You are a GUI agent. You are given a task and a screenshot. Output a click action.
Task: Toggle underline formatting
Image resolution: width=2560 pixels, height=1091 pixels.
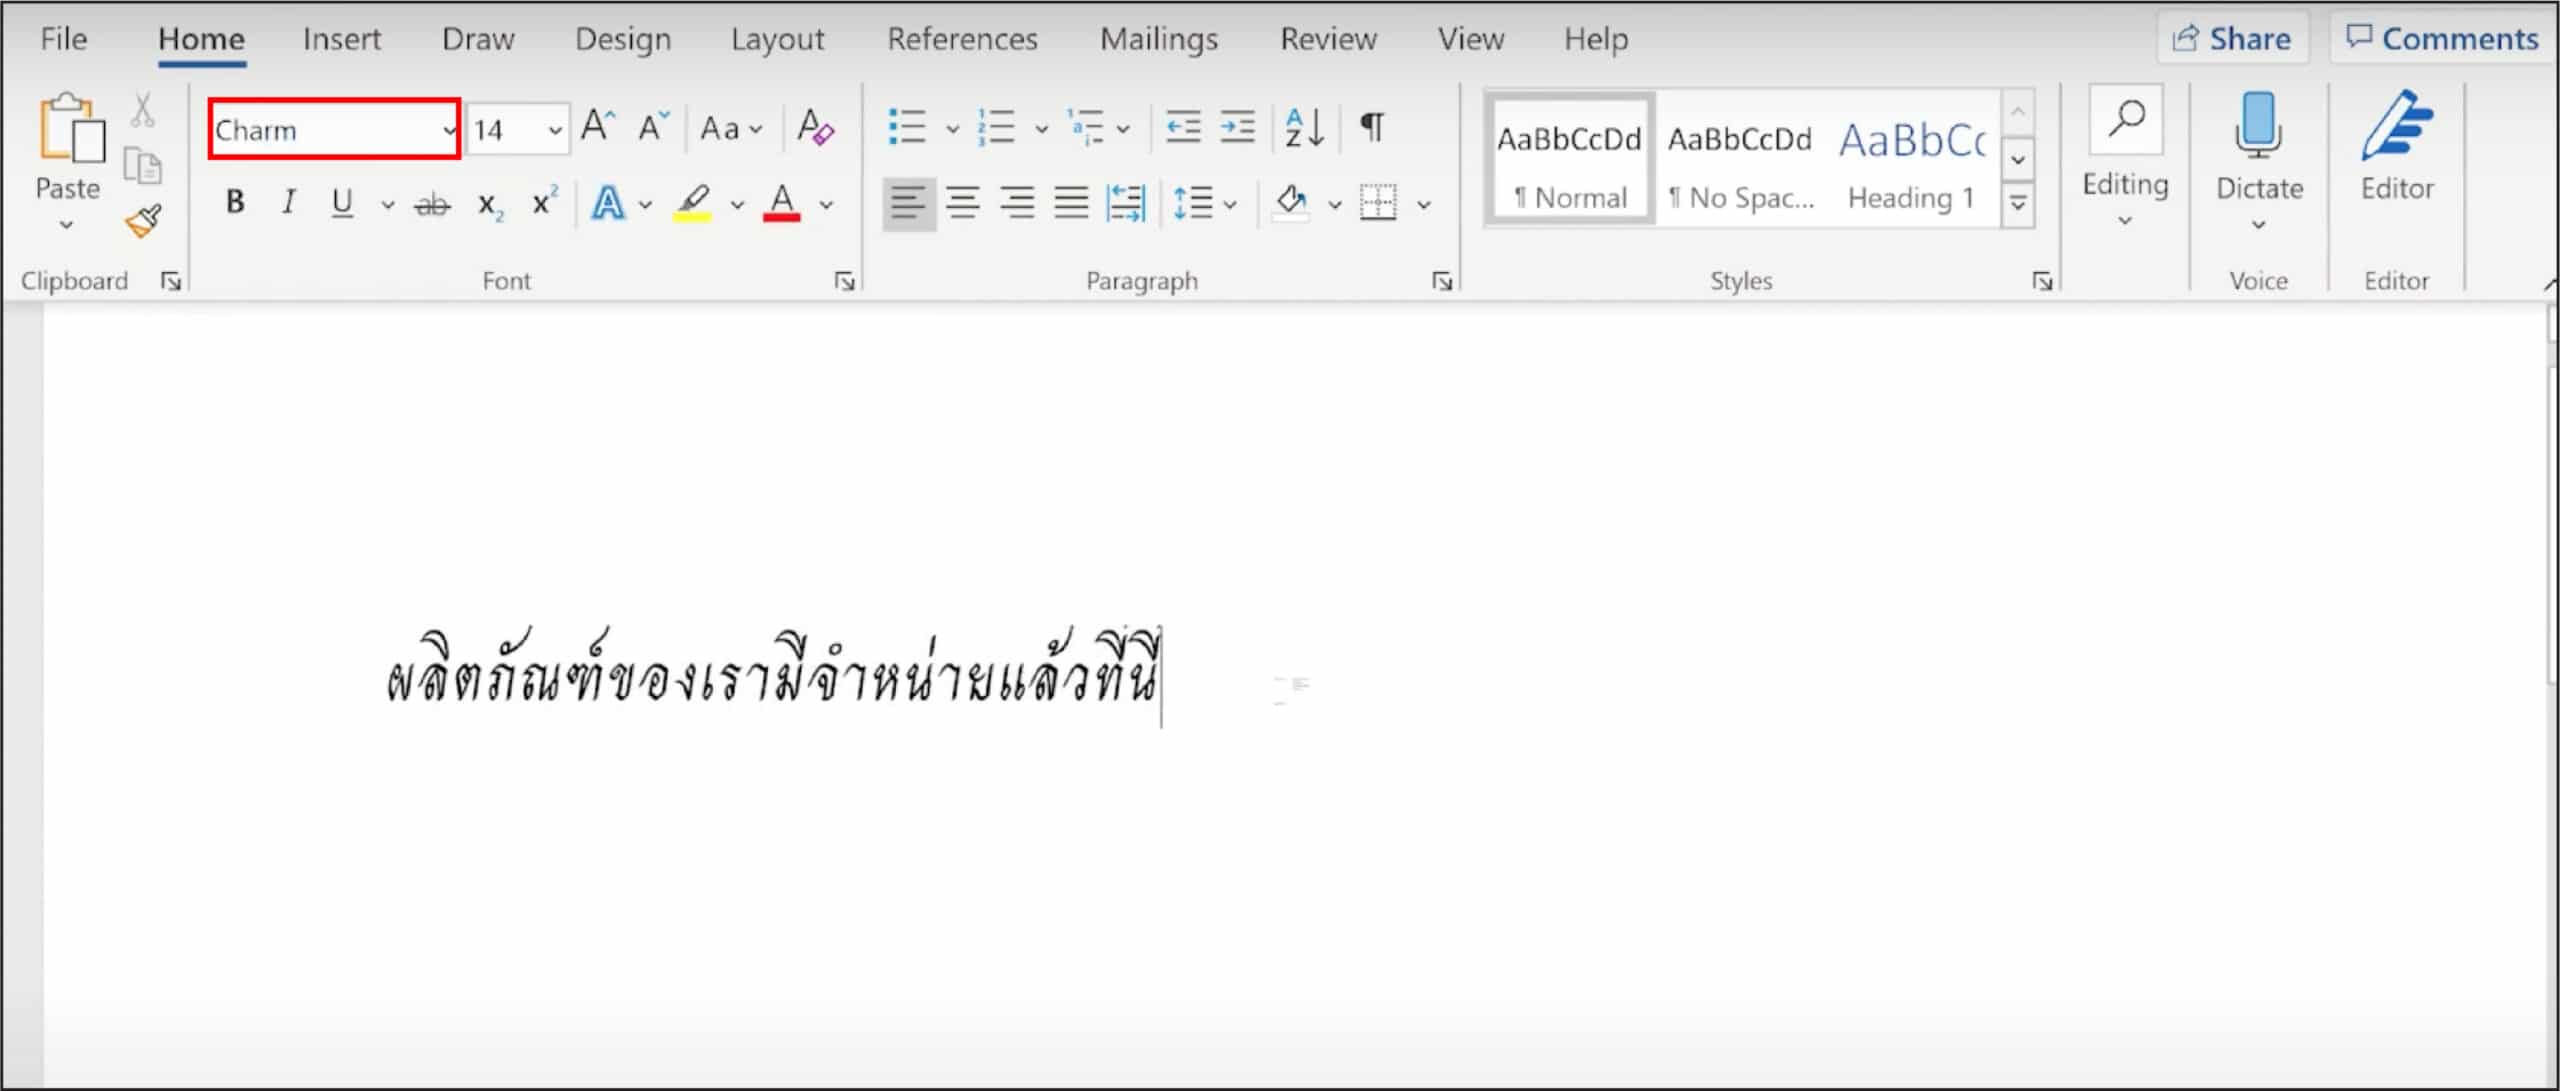pyautogui.click(x=342, y=203)
